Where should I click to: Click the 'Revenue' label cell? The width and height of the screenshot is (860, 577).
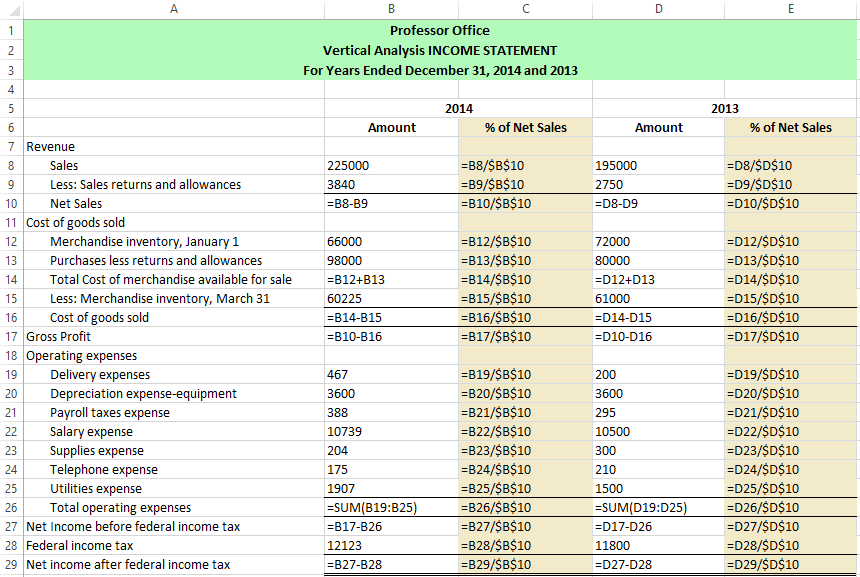point(174,146)
